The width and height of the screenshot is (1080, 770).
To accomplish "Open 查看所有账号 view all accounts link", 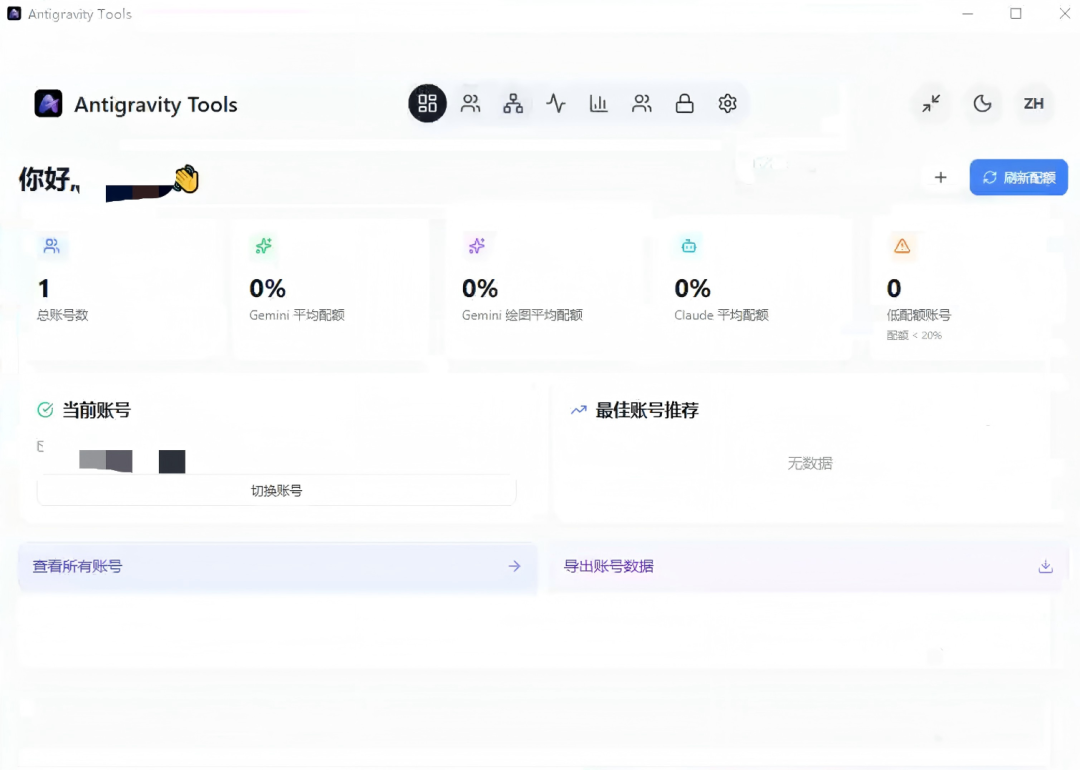I will coord(277,566).
